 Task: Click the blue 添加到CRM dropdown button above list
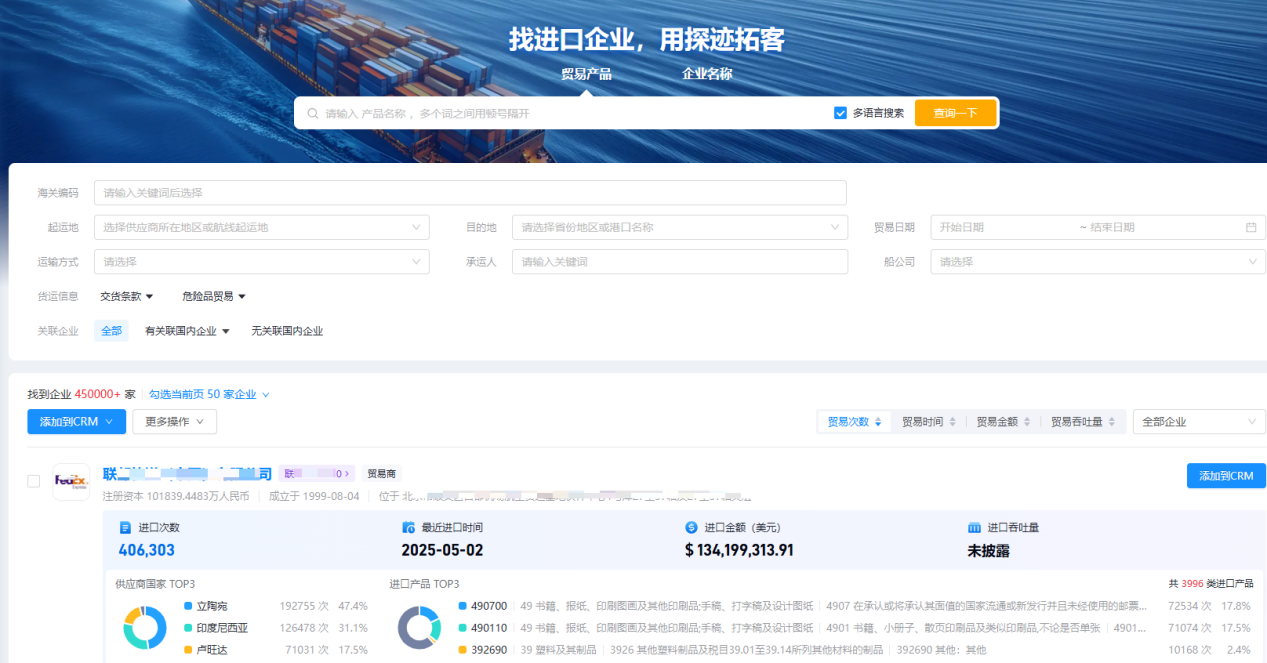(x=76, y=422)
